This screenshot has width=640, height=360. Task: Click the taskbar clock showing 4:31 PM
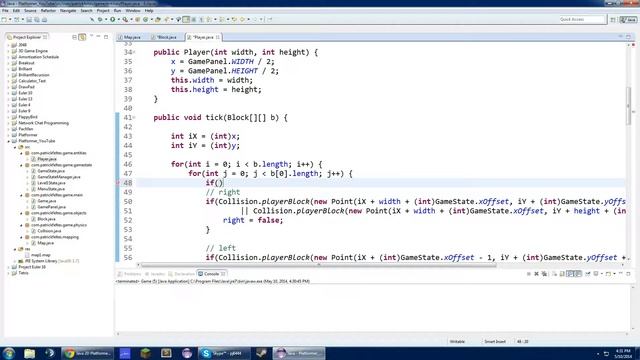click(622, 353)
